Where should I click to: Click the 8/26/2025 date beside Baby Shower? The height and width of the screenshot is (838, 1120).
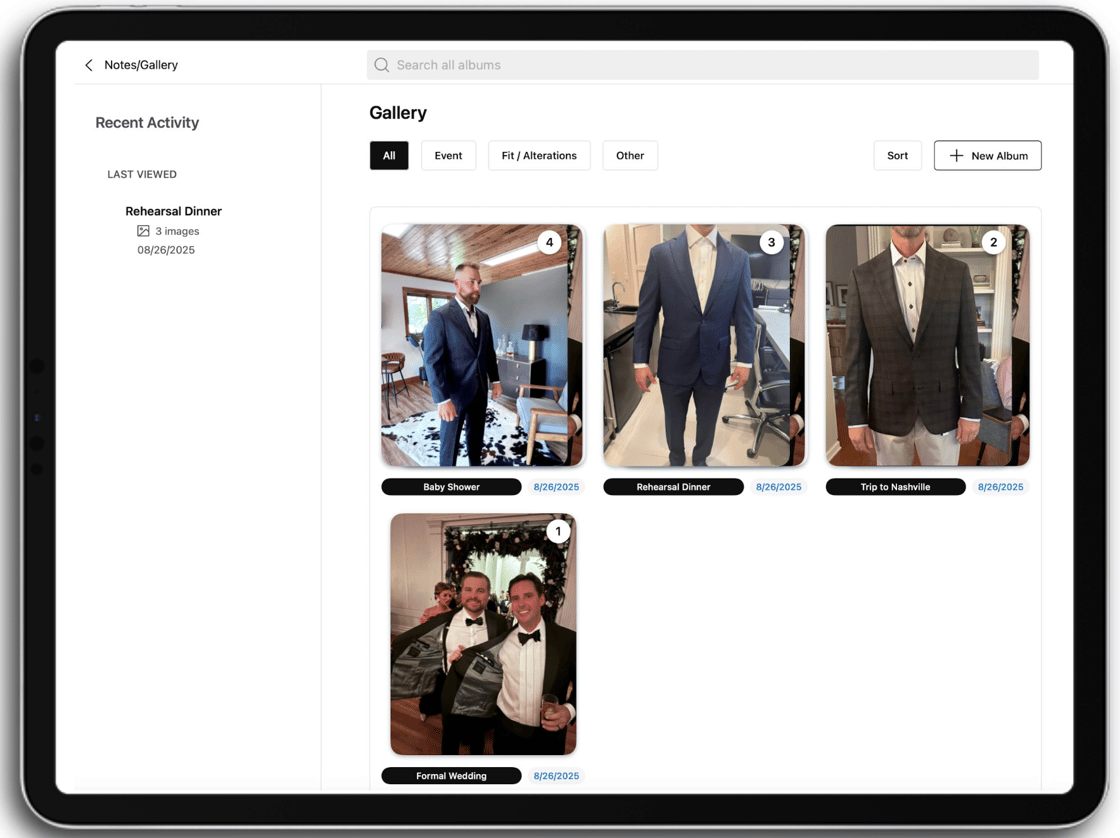point(556,487)
